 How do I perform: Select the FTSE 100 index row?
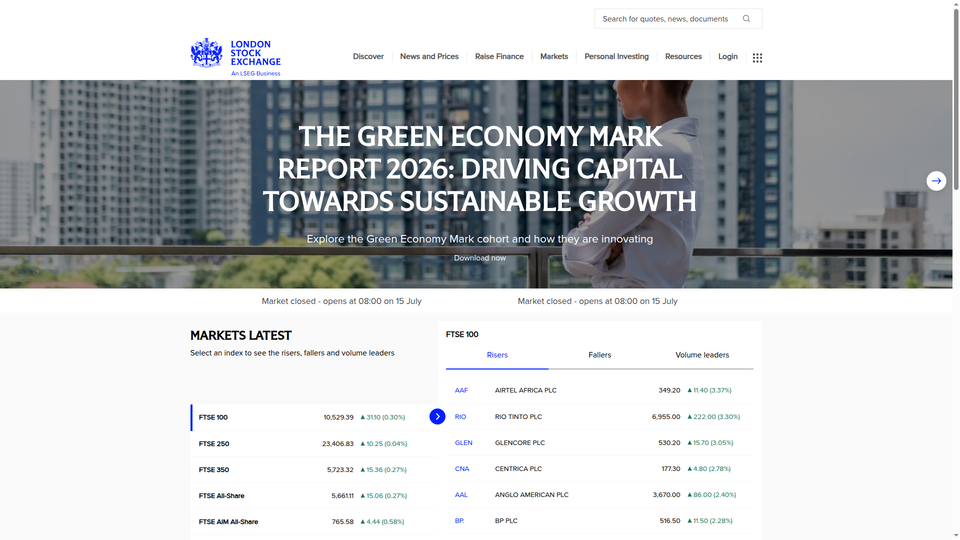(313, 417)
